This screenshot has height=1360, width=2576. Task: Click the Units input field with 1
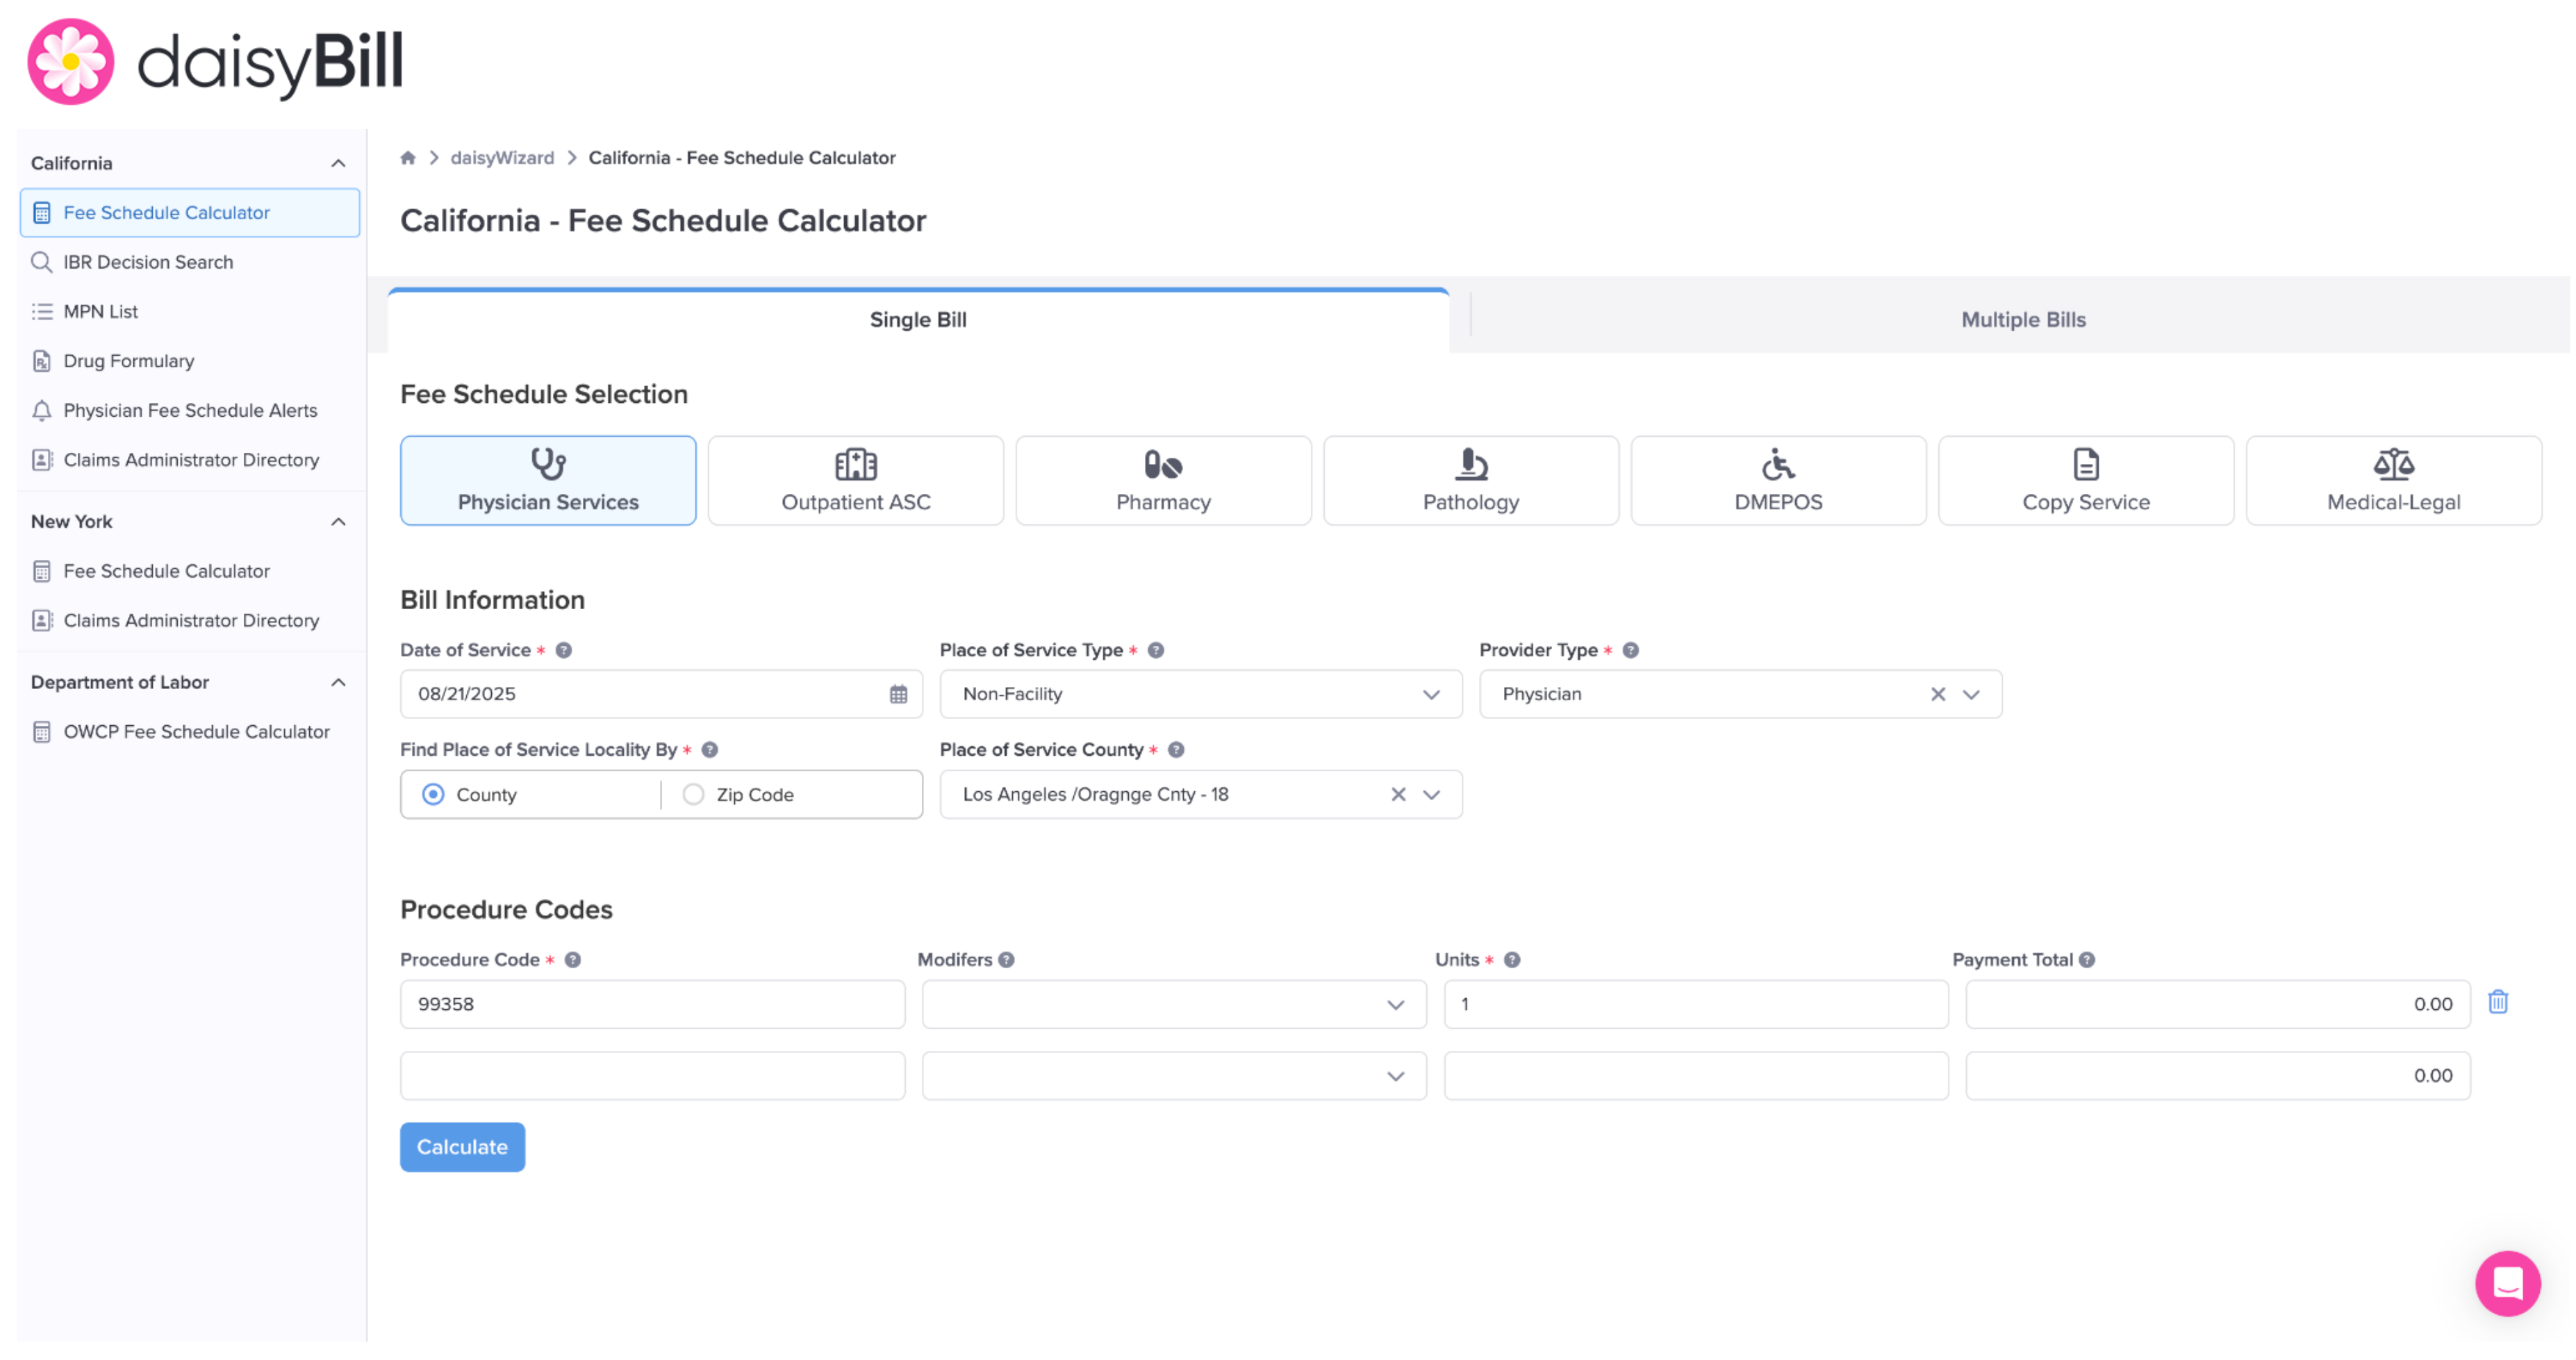click(x=1695, y=1004)
